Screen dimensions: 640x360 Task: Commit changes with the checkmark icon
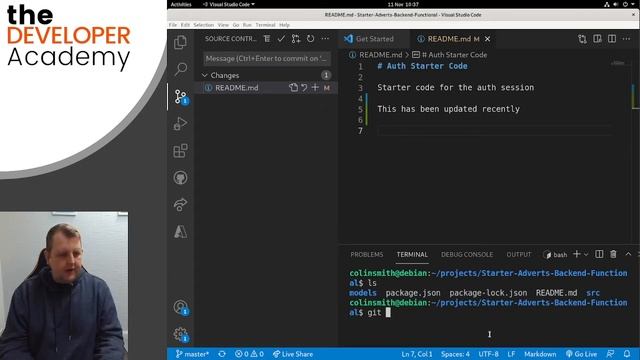click(281, 39)
